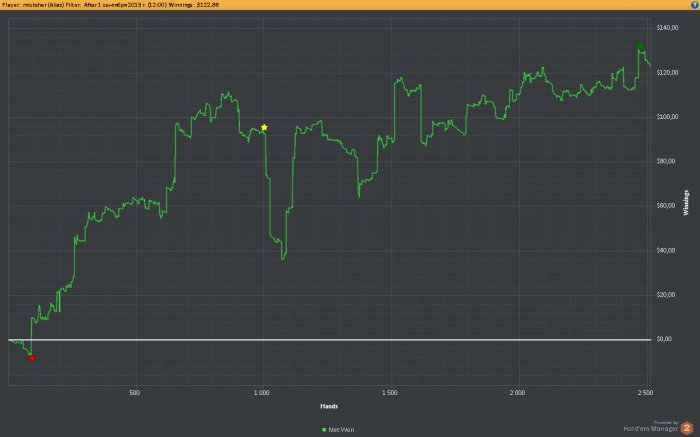Click the 1 500 hands axis label
The image size is (700, 437).
[390, 393]
